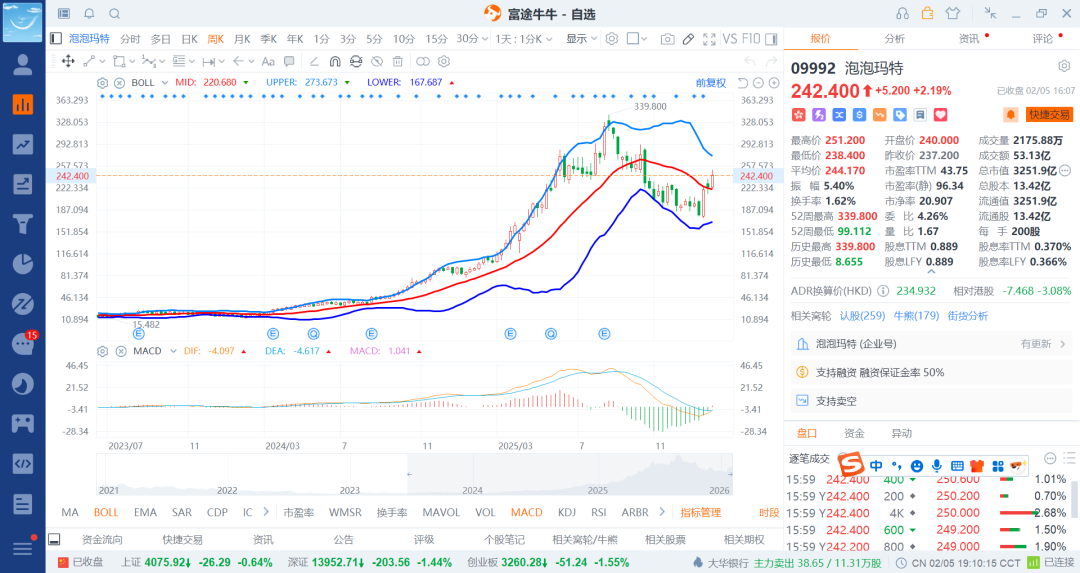
Task: Switch to the 分析 tab
Action: (x=894, y=39)
